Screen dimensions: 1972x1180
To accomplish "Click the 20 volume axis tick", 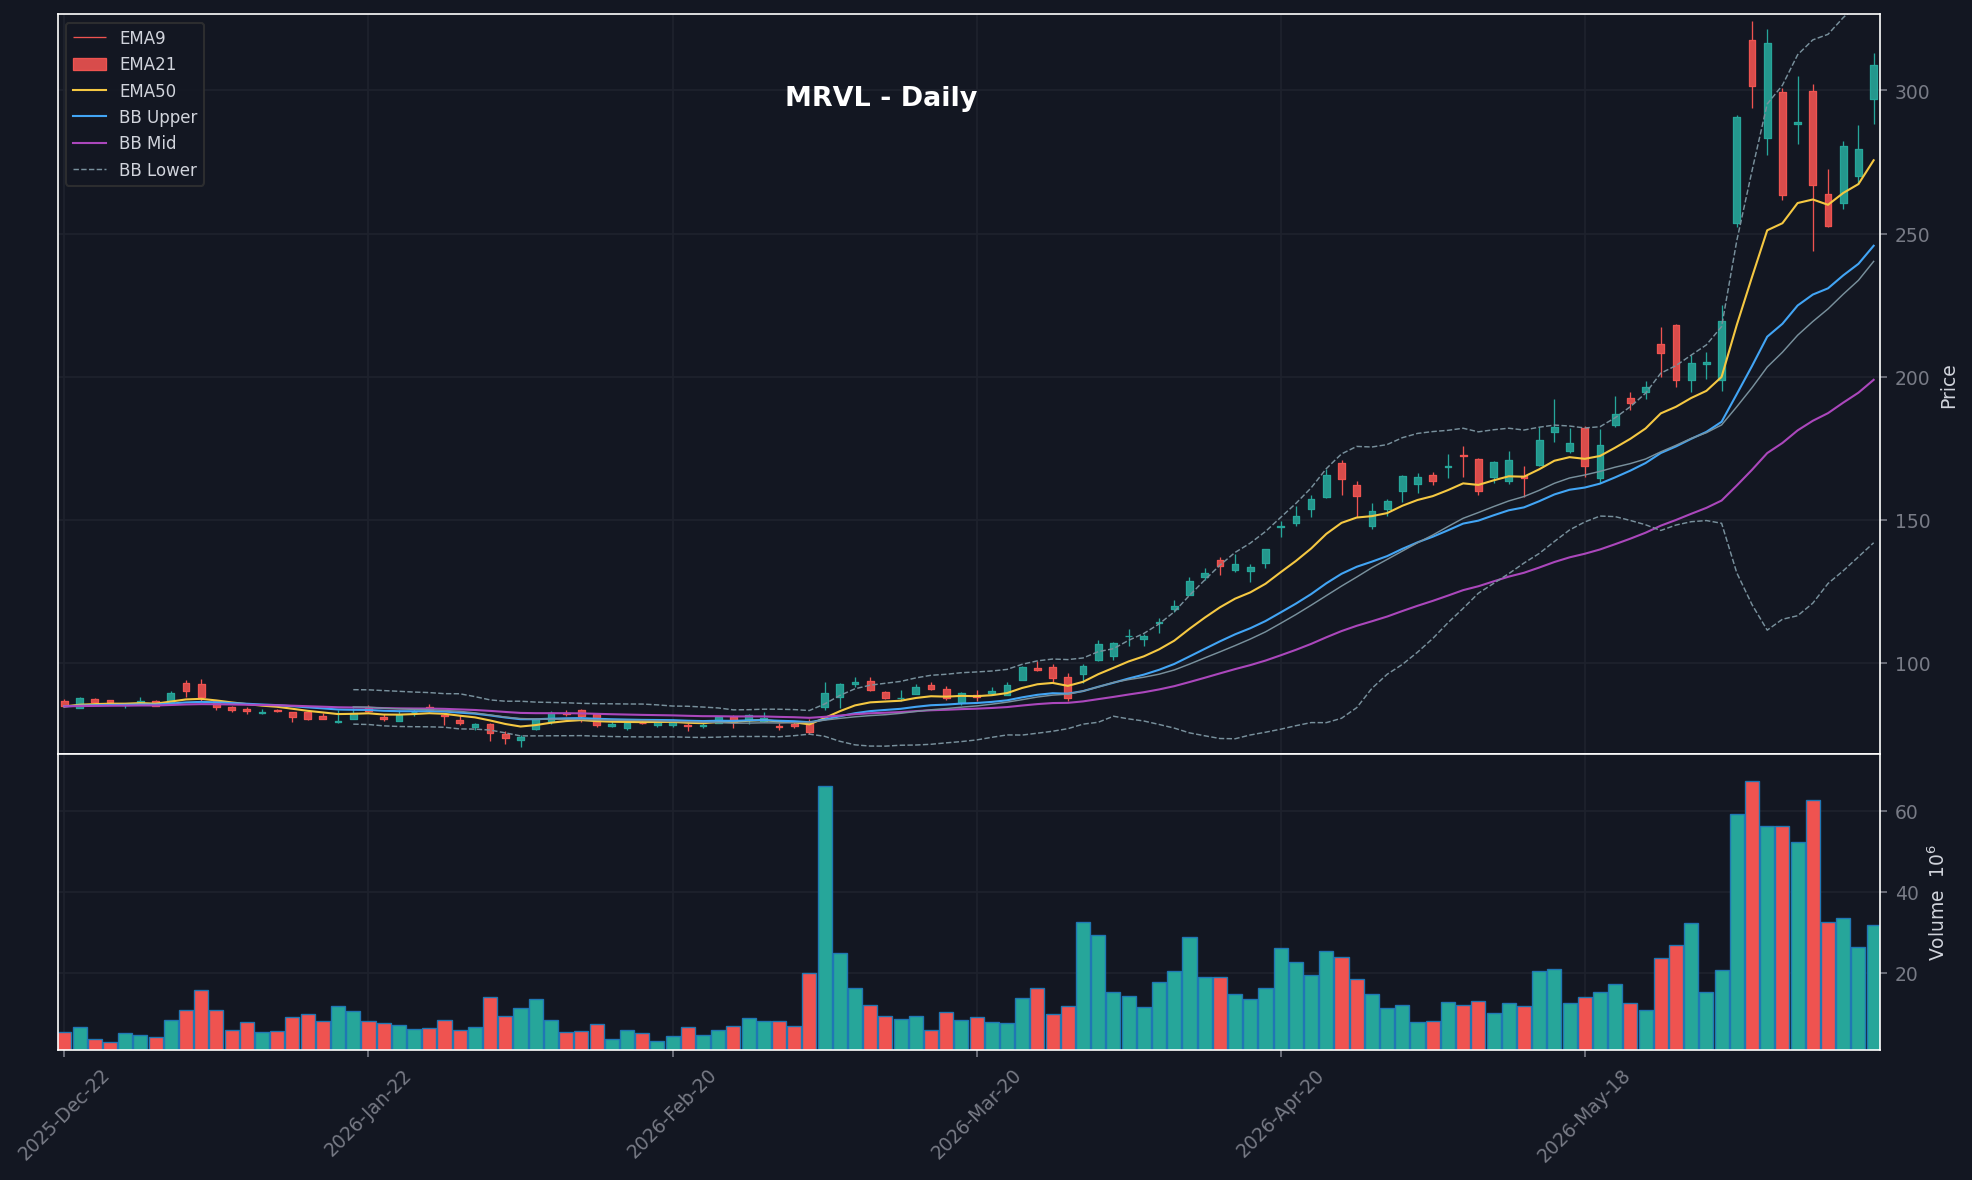I will tap(1906, 974).
